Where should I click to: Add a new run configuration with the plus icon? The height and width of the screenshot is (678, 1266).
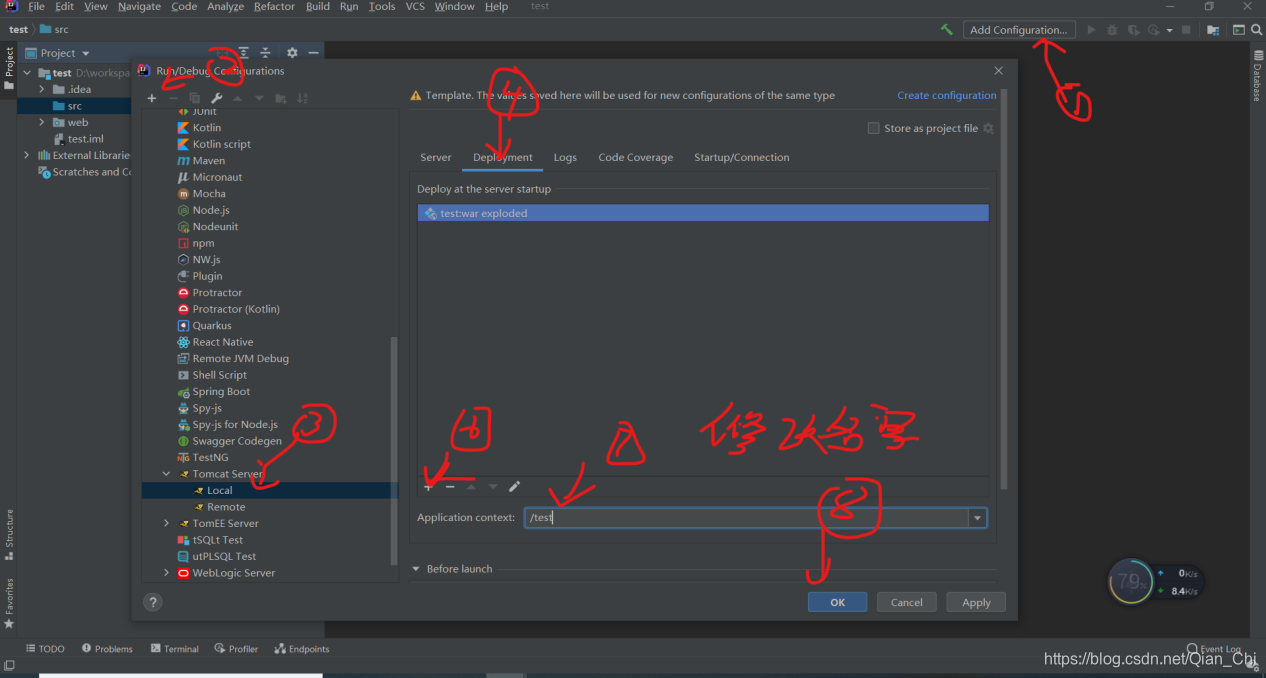pyautogui.click(x=152, y=98)
